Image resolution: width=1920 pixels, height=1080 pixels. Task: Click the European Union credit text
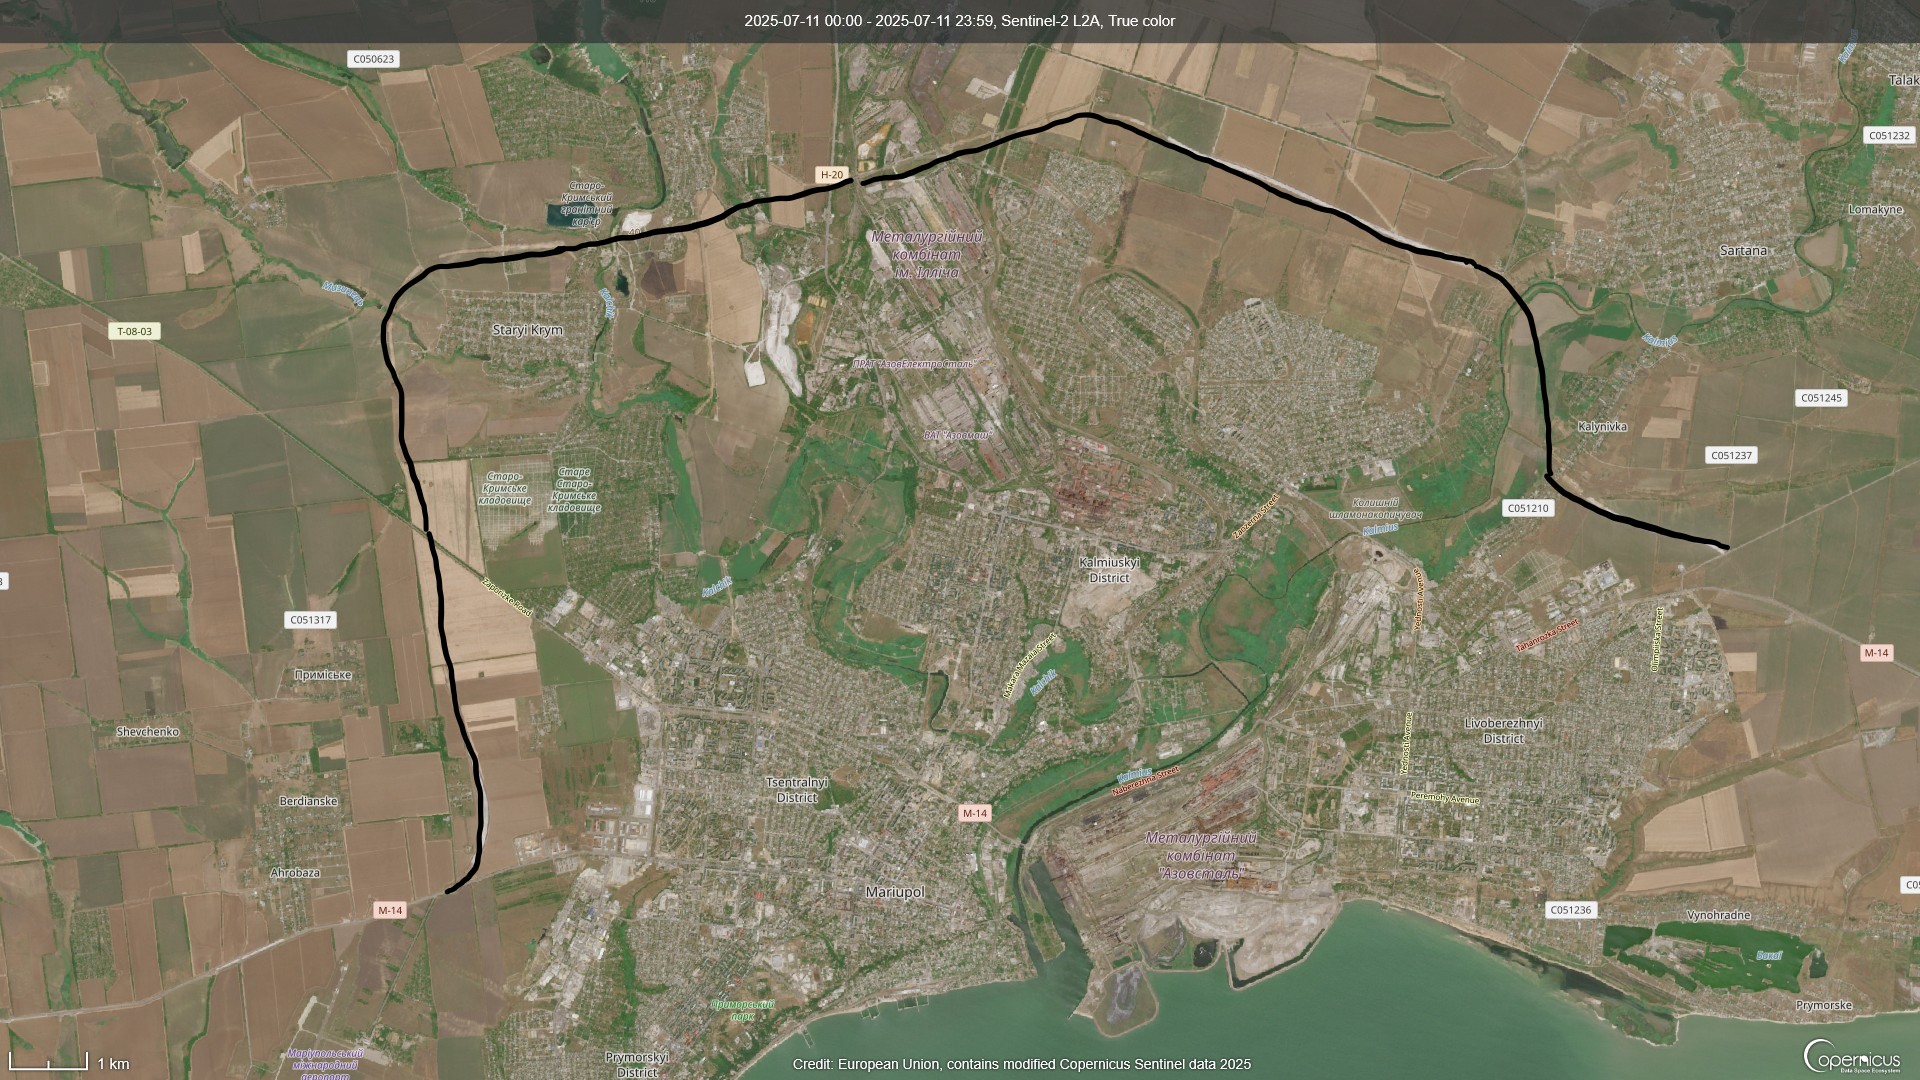point(1021,1064)
